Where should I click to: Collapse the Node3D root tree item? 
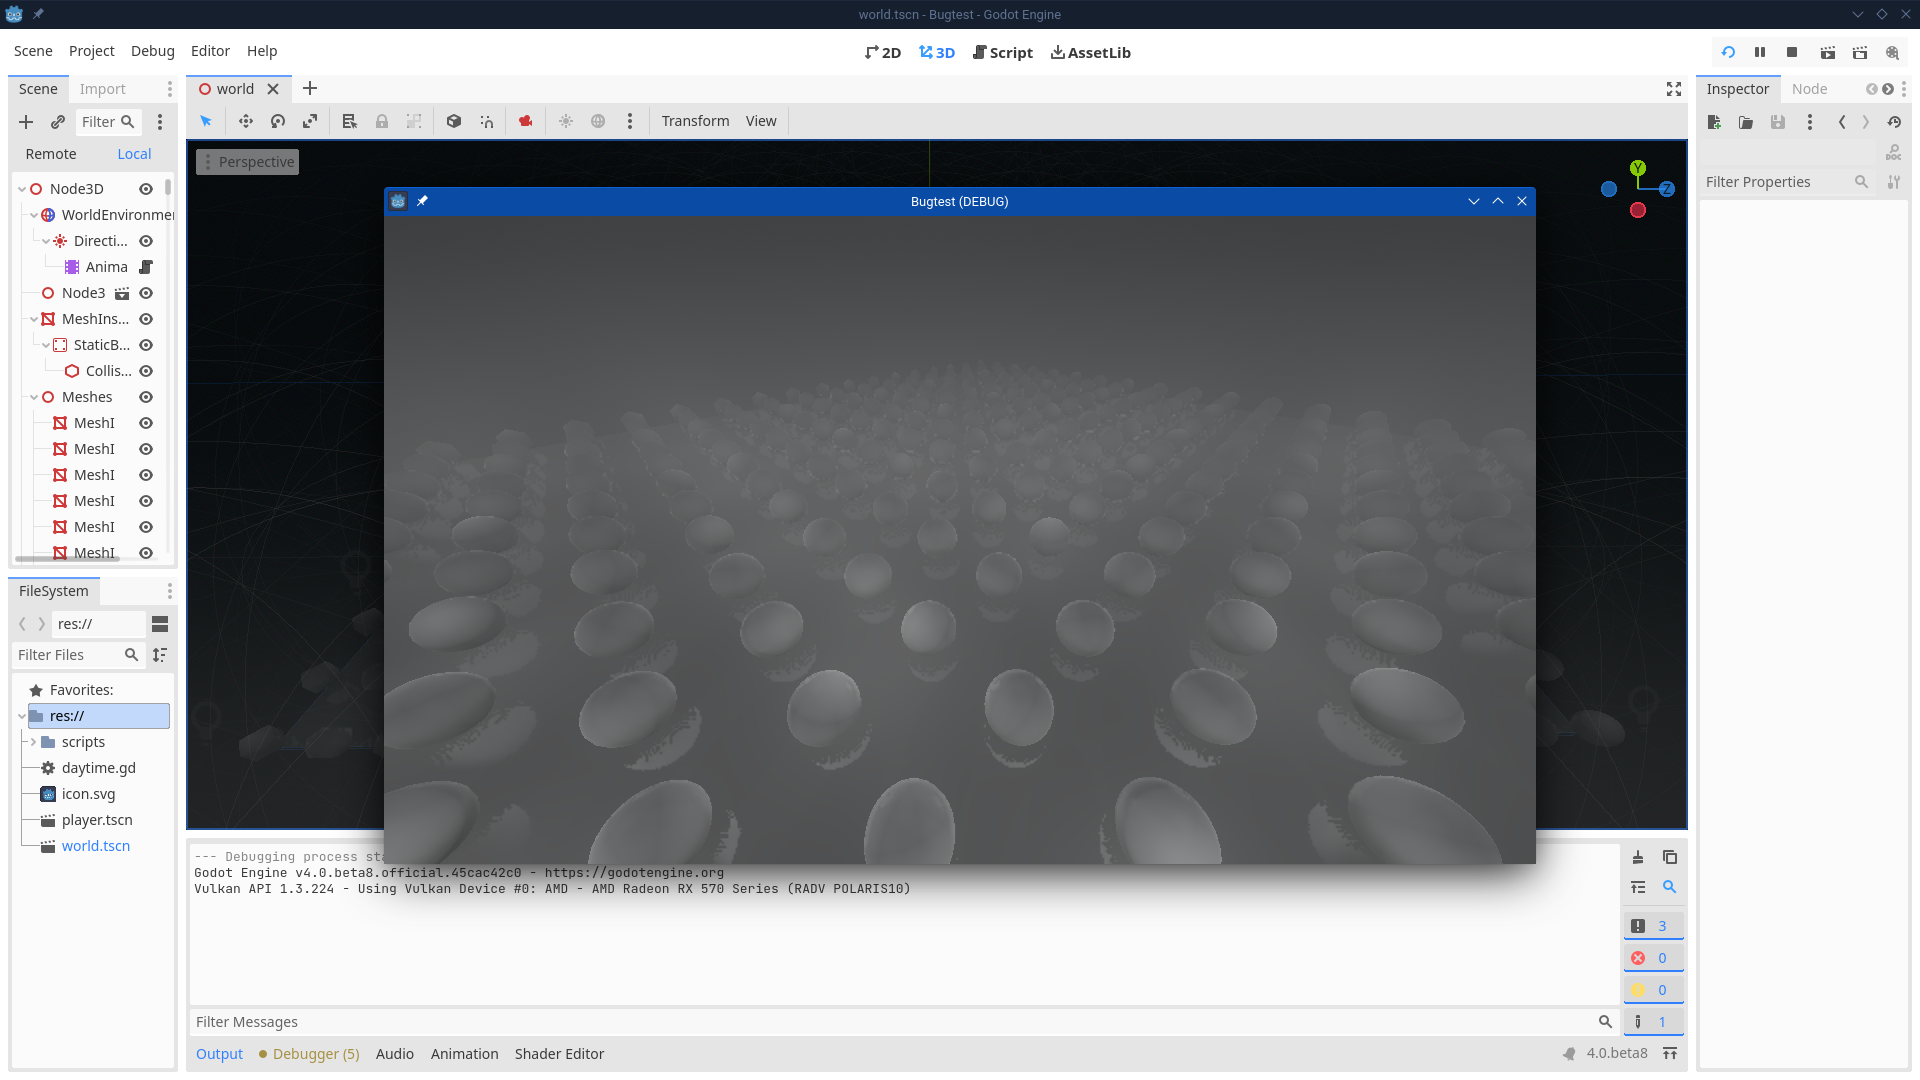click(x=22, y=189)
